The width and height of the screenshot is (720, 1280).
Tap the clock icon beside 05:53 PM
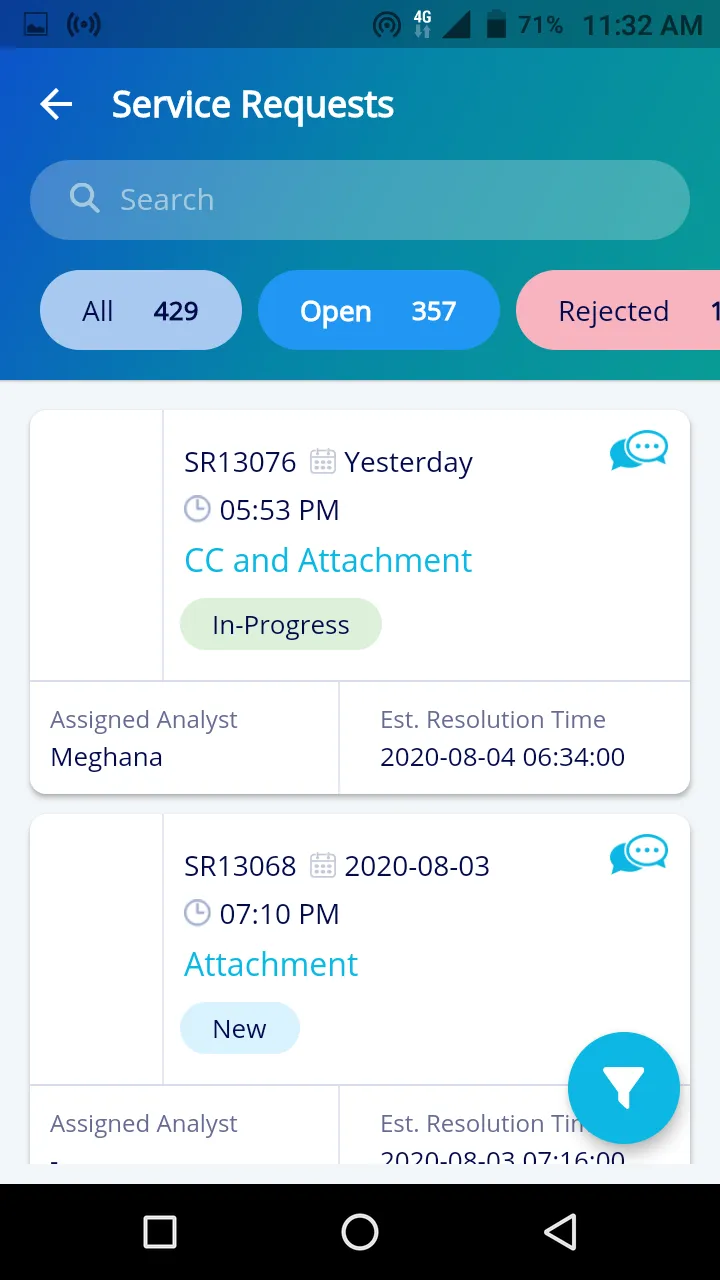coord(198,509)
